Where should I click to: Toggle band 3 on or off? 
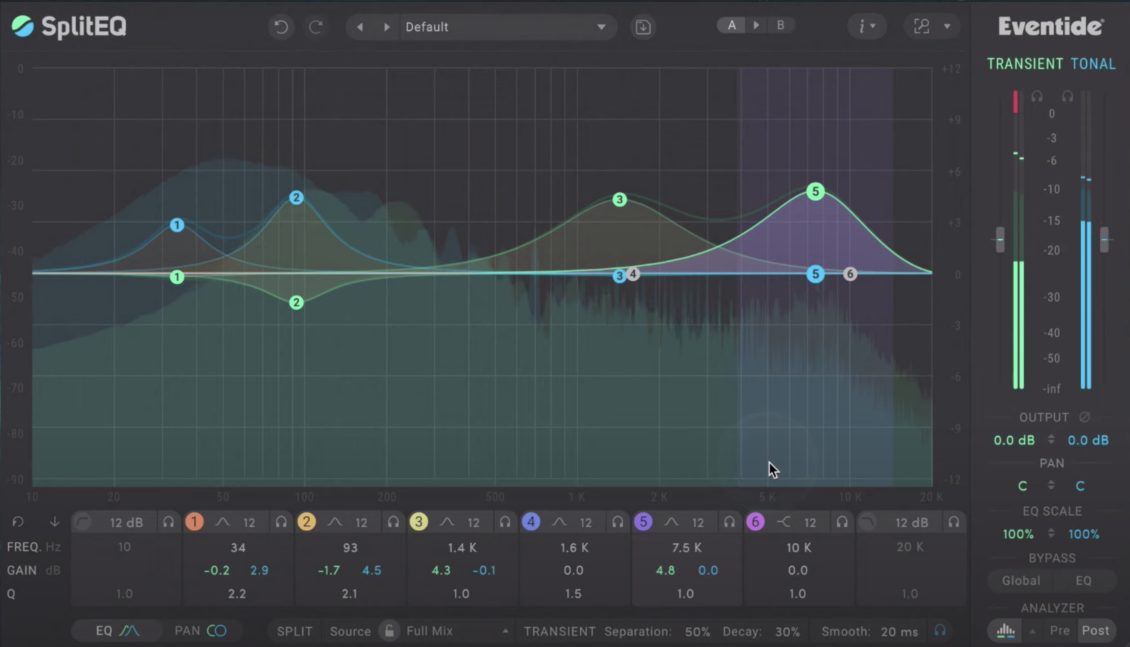419,522
